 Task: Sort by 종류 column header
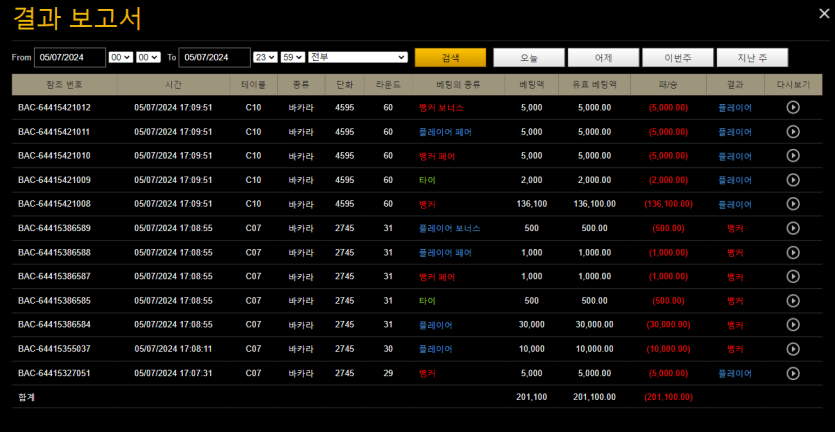pos(301,85)
